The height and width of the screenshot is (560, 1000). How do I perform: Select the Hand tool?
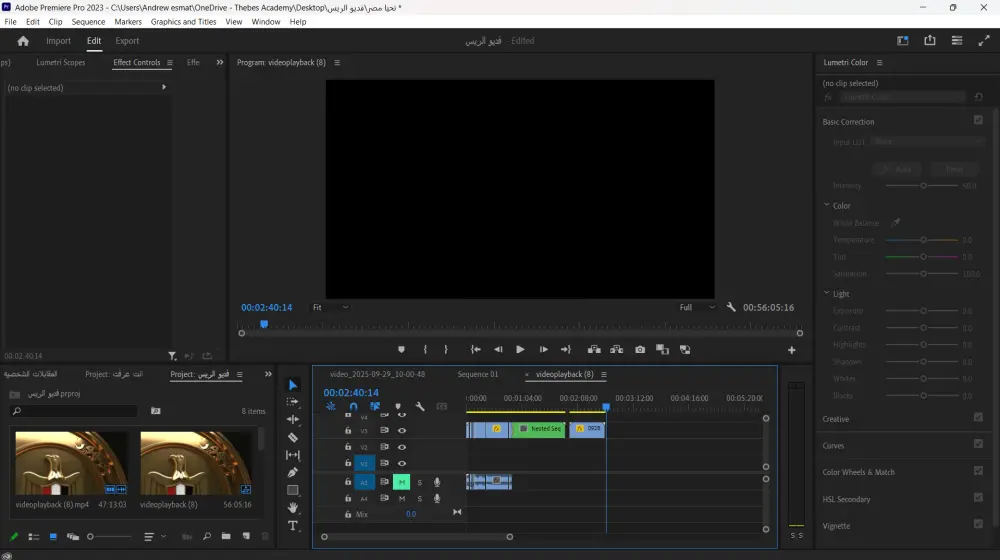293,508
